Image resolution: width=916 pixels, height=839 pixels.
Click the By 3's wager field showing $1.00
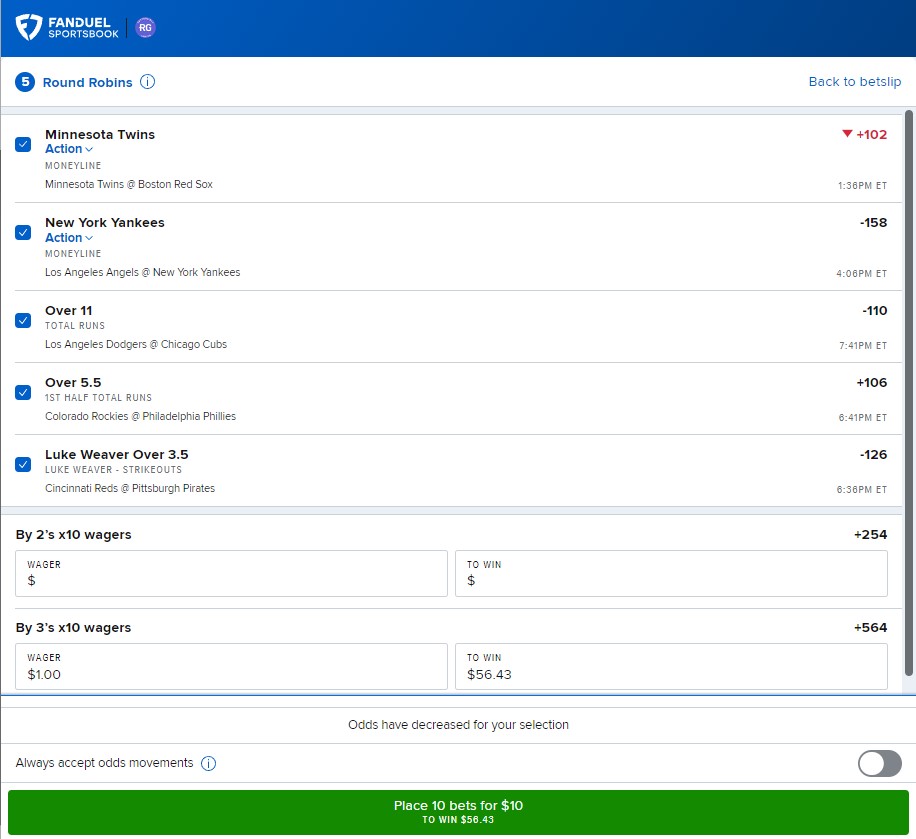231,667
